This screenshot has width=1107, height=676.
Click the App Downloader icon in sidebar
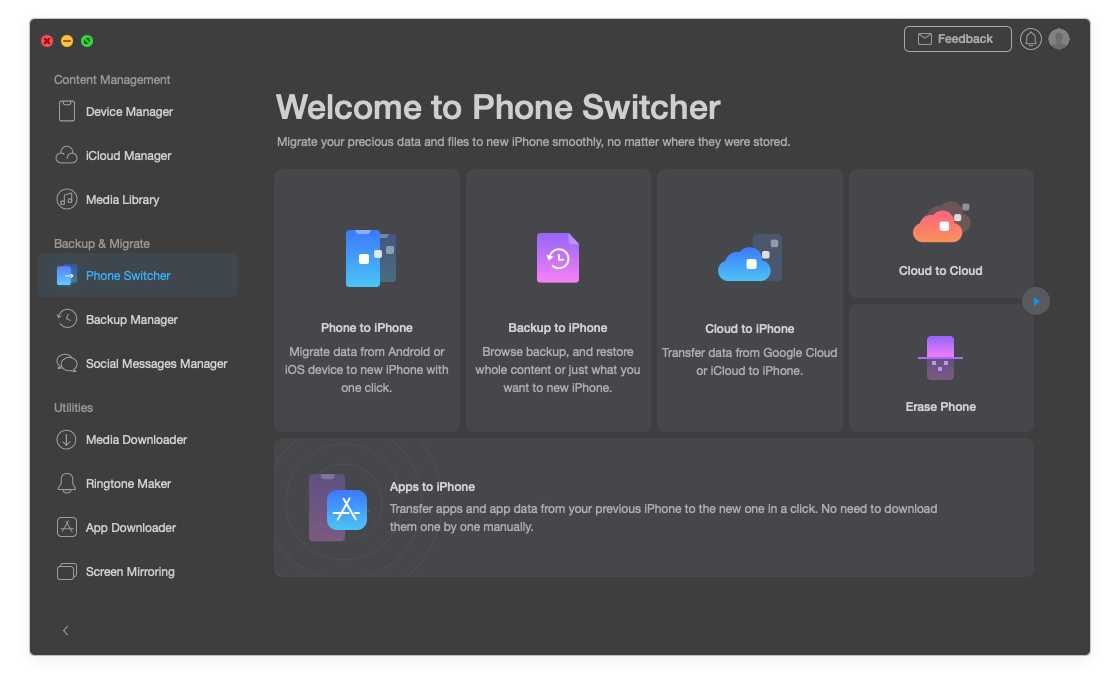(x=67, y=528)
